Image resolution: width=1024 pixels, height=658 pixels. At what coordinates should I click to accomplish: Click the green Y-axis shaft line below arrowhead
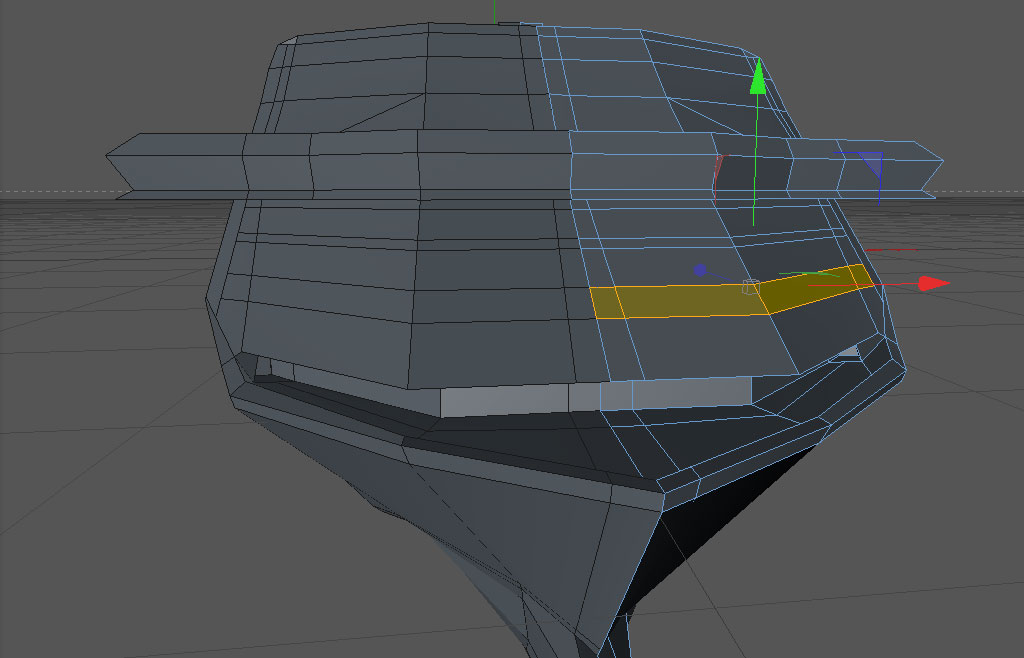[756, 160]
